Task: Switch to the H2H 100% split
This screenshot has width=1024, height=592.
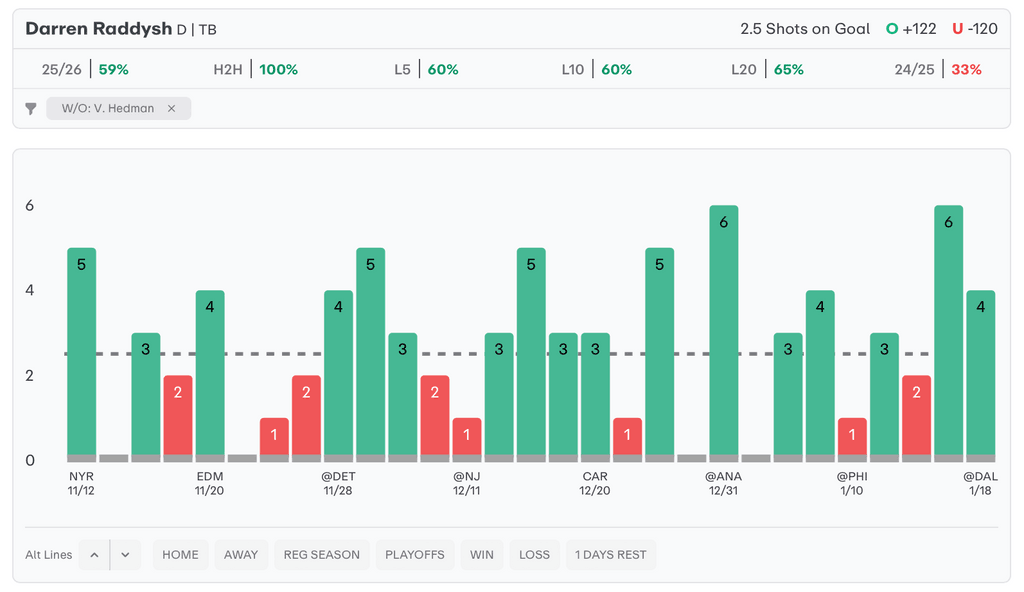Action: point(255,70)
